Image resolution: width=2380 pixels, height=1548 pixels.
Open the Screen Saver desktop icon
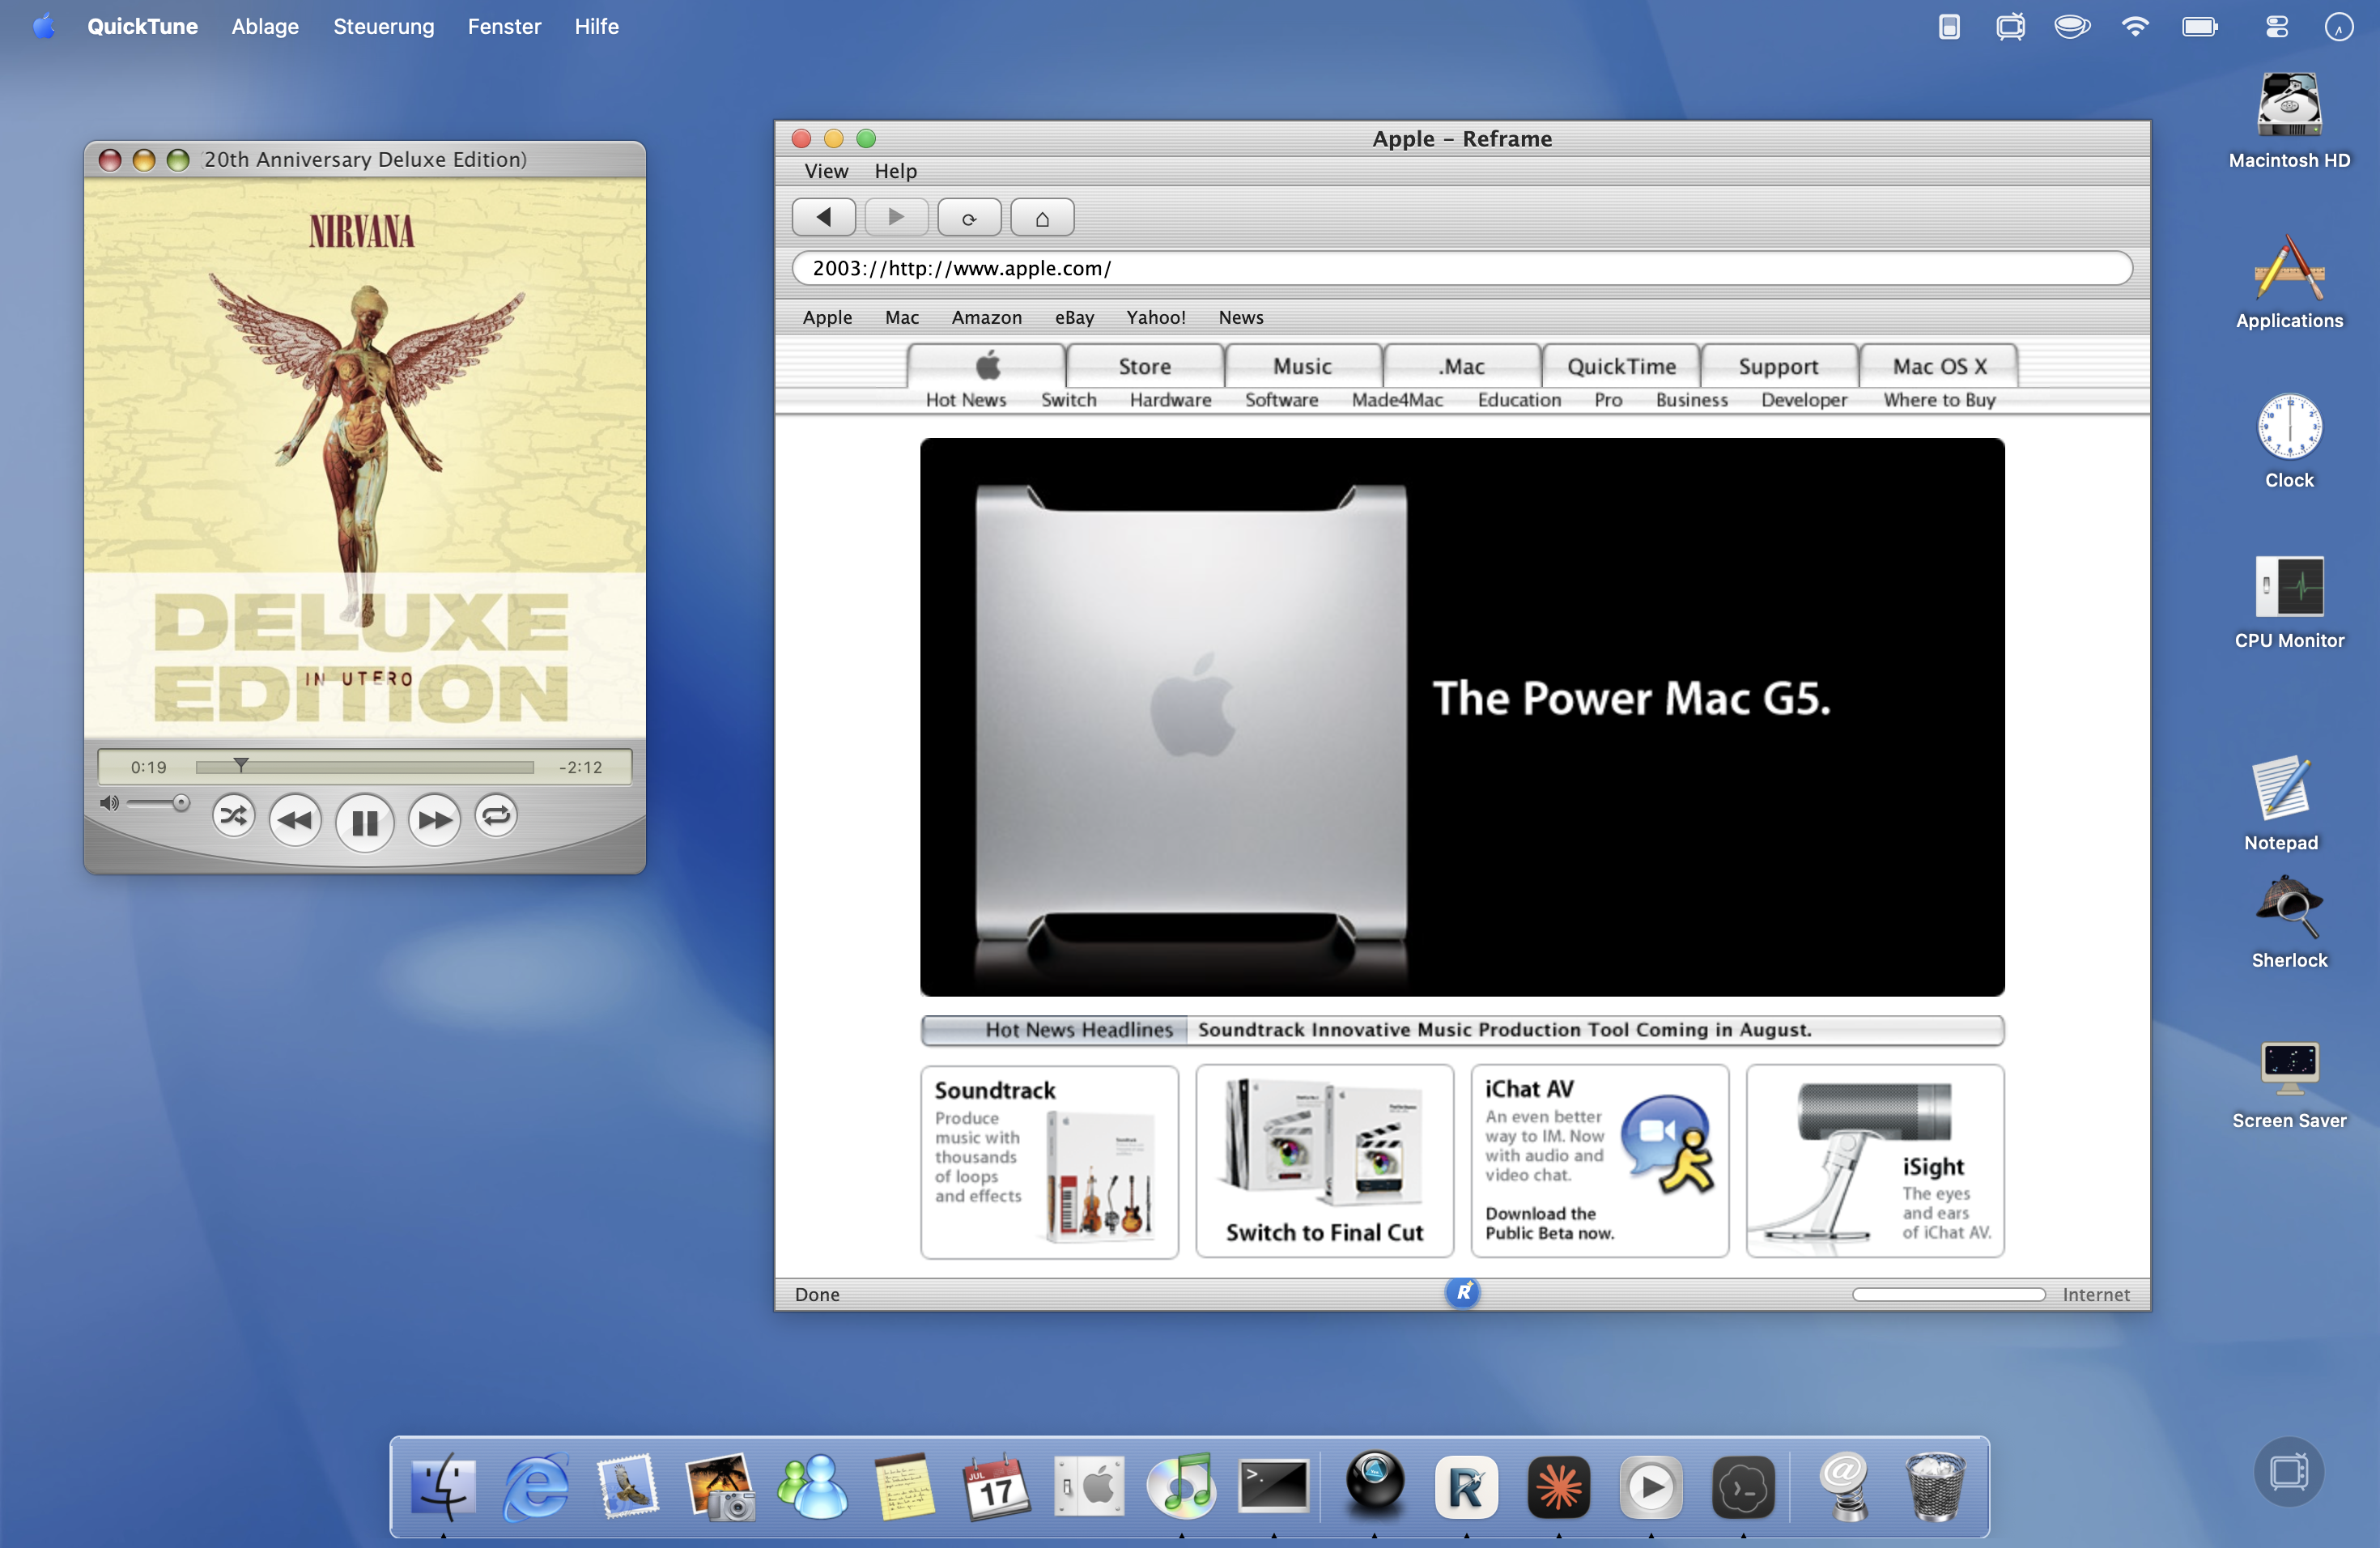click(2289, 1084)
